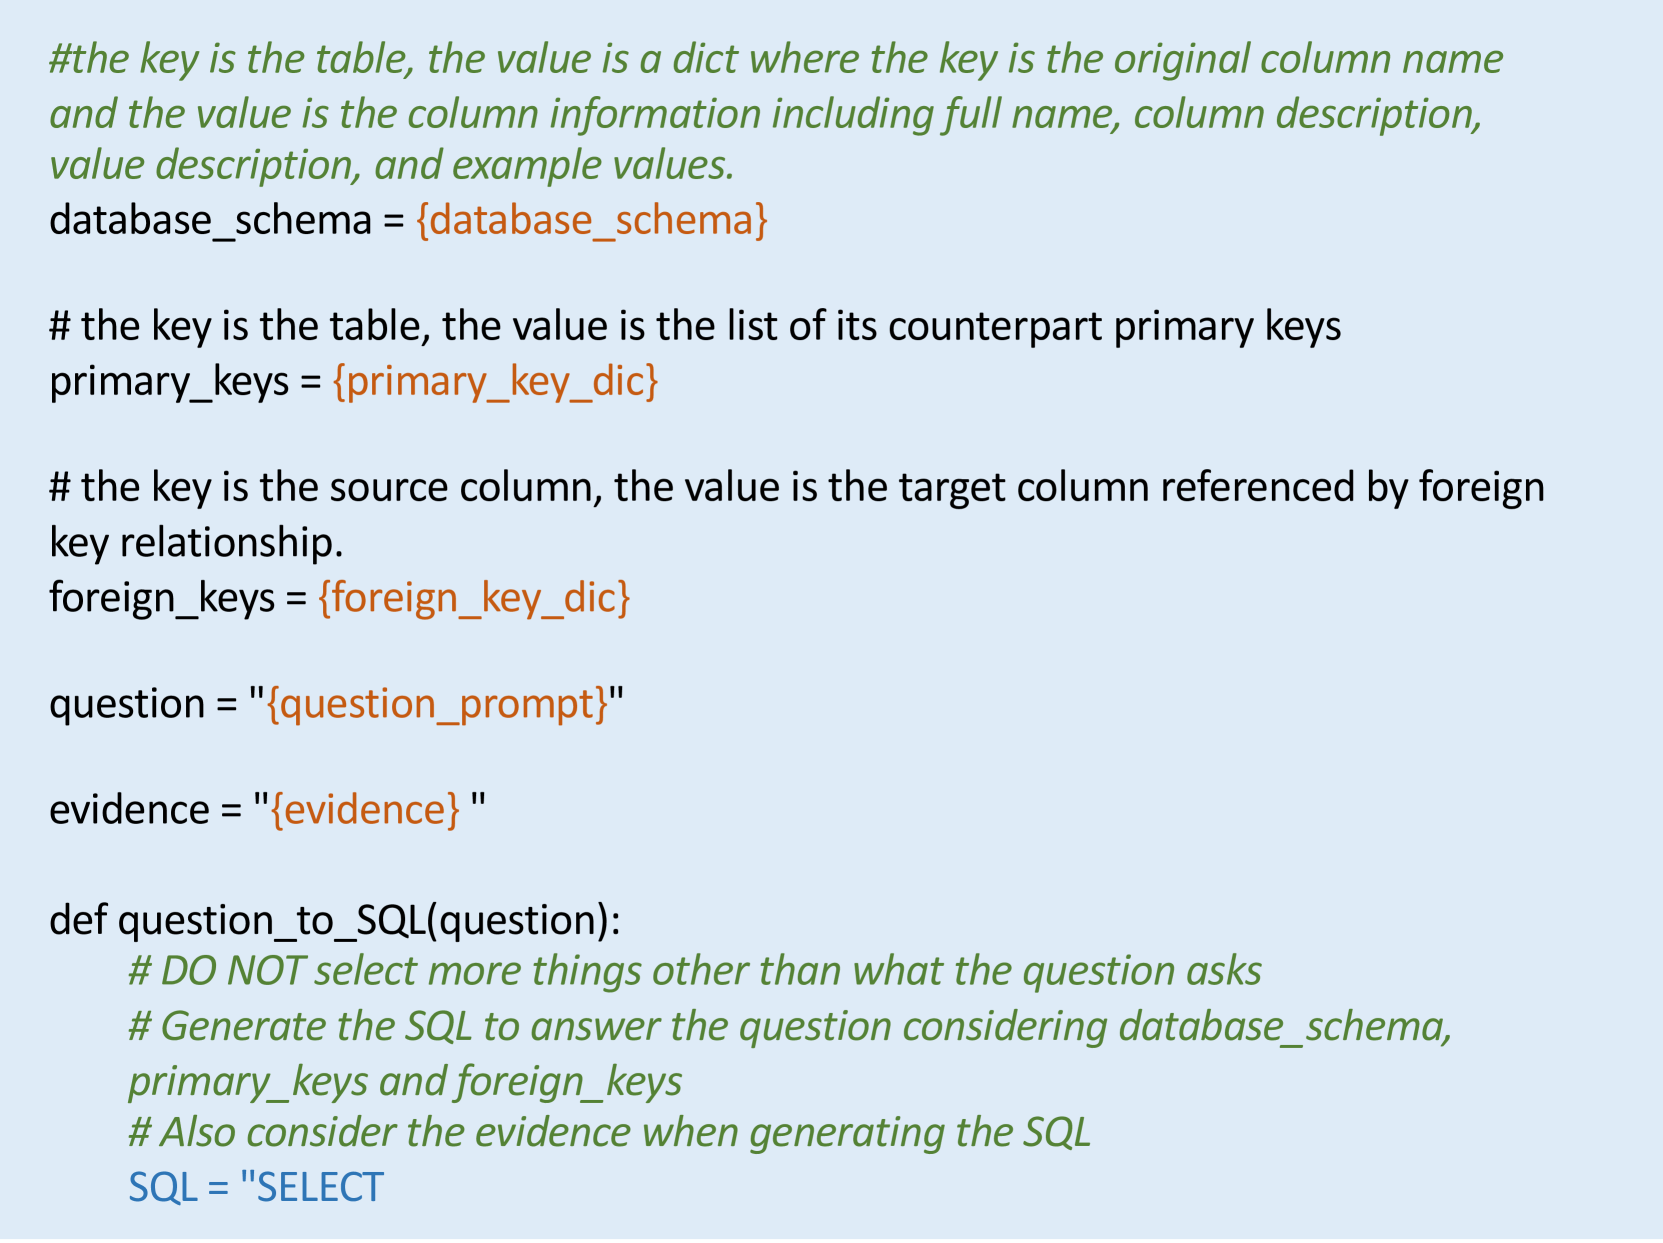This screenshot has width=1663, height=1243.
Task: Click the blue SQL = "SELECT line
Action: 256,1187
